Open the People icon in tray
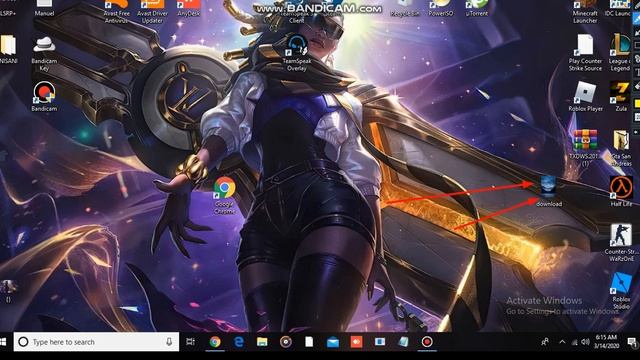The width and height of the screenshot is (640, 360). 545,342
